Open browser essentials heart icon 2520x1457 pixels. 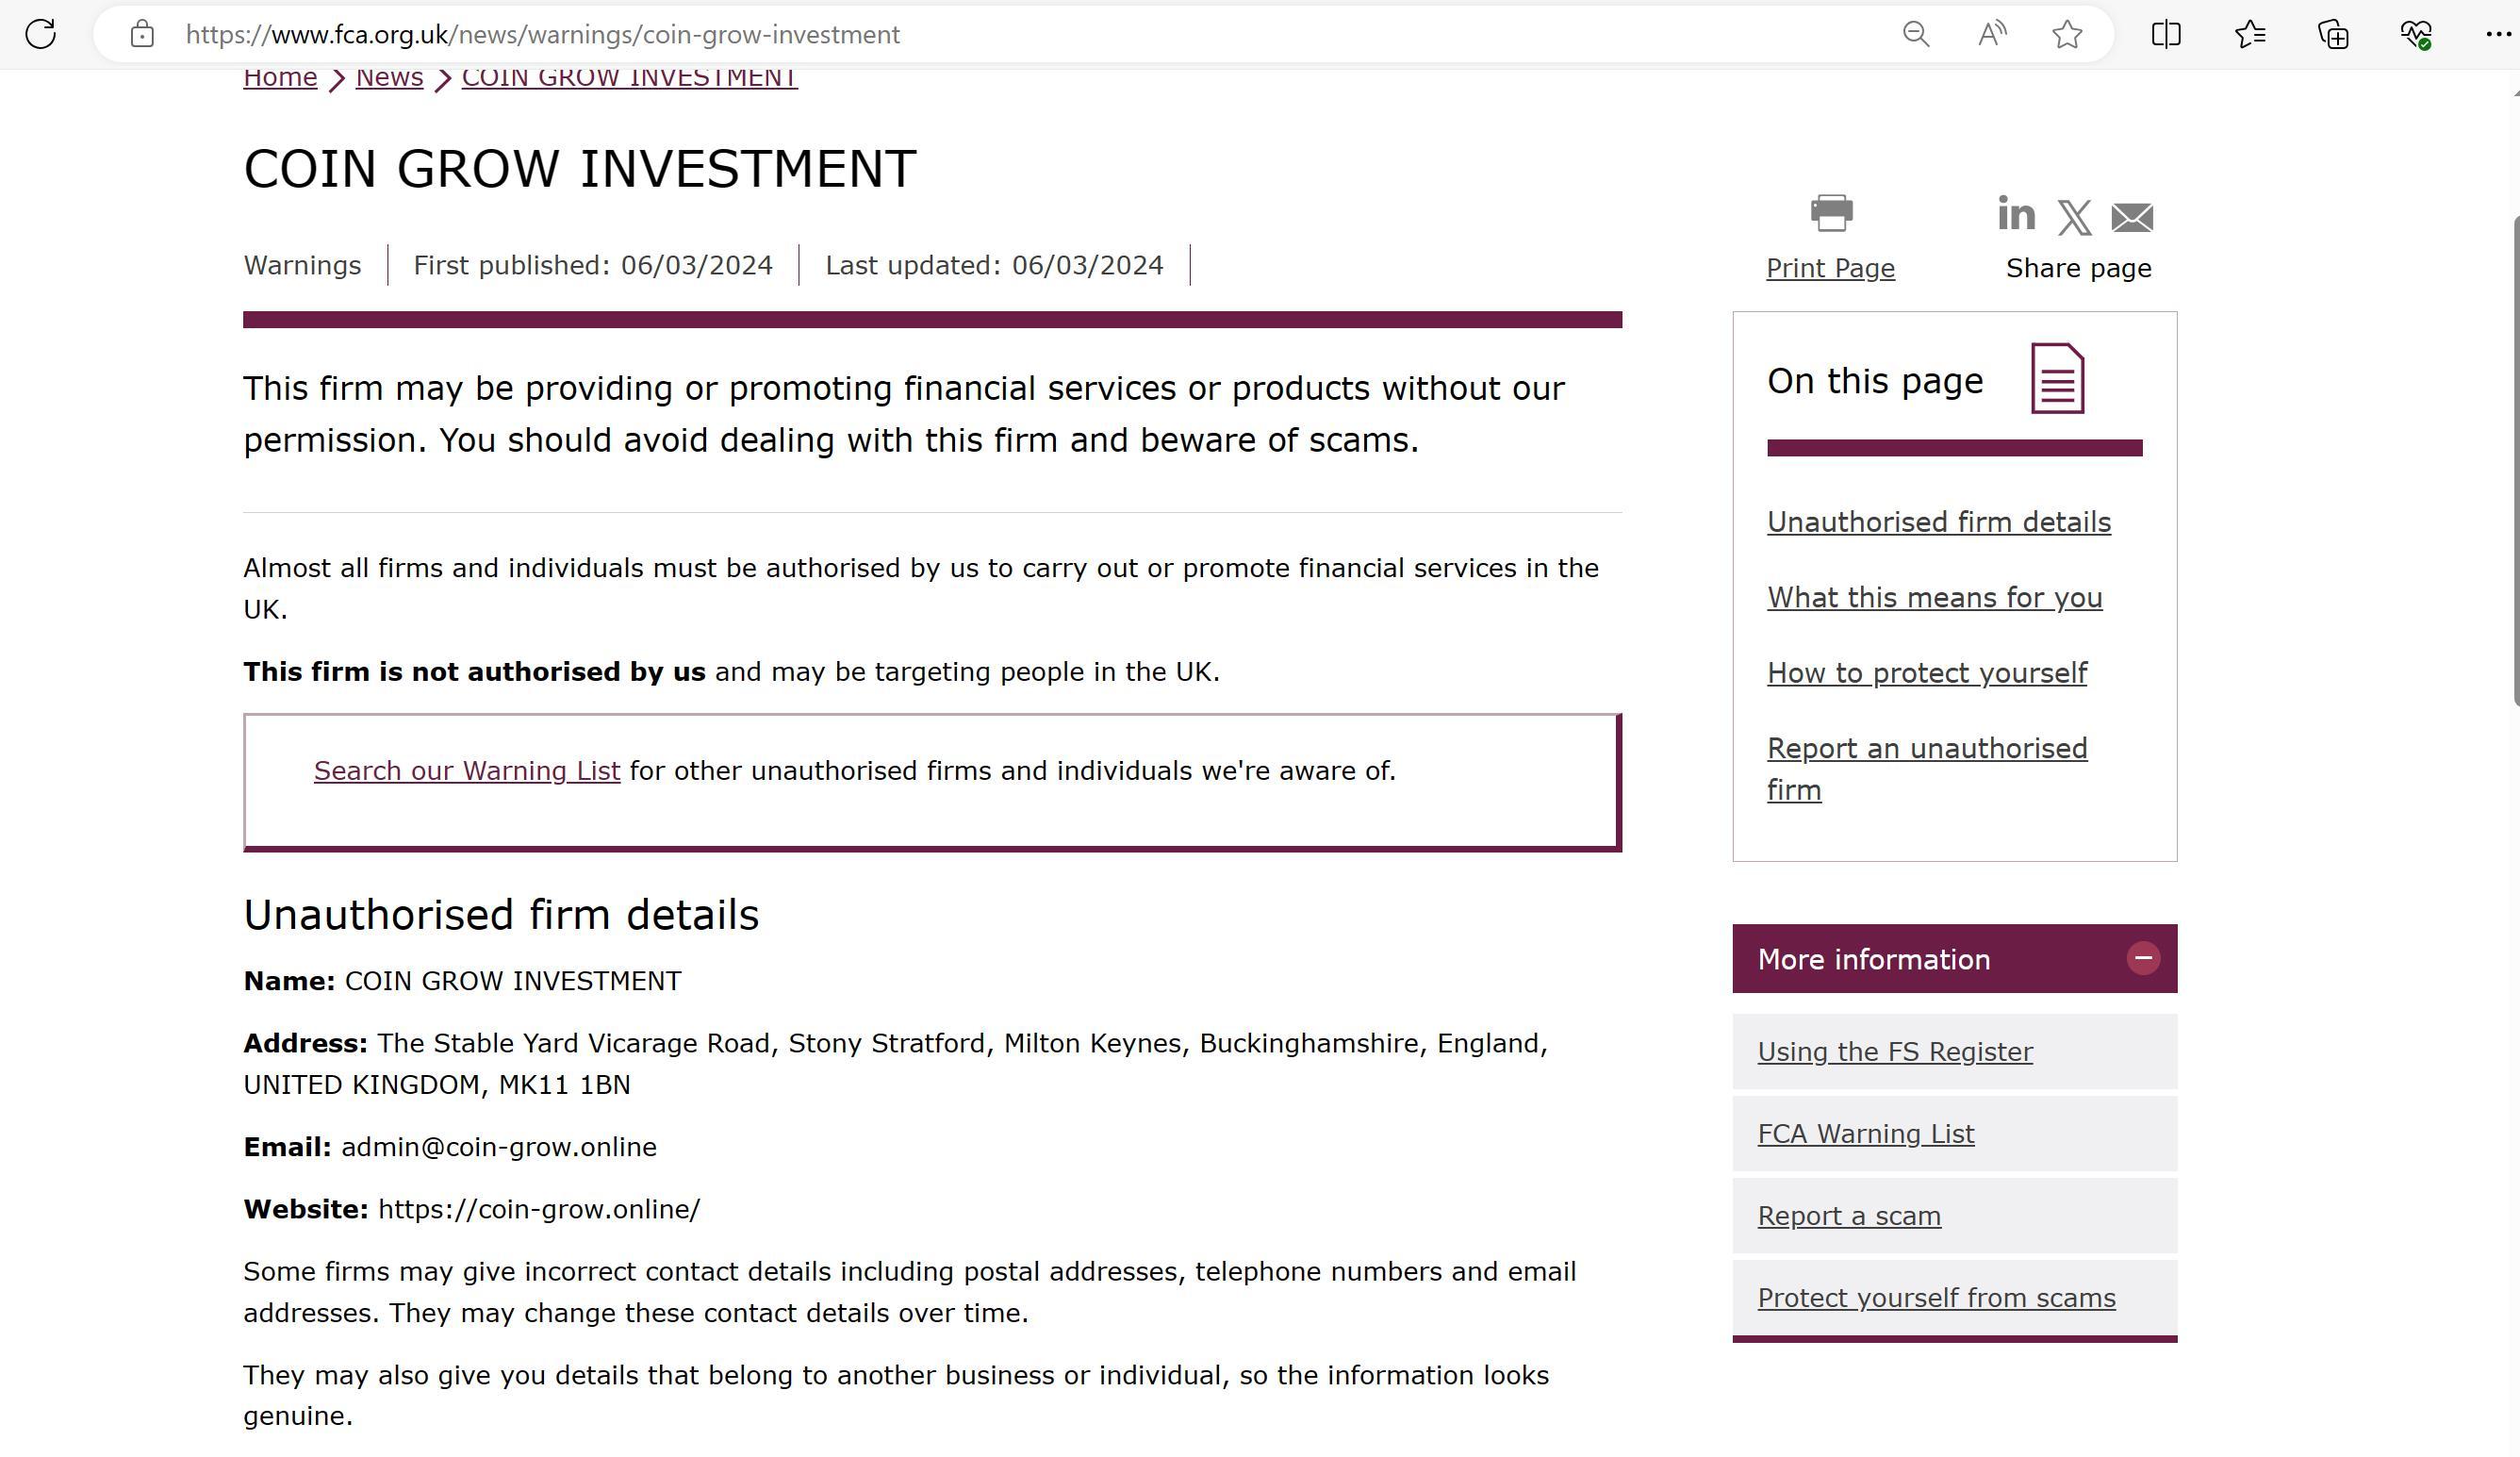pos(2416,34)
